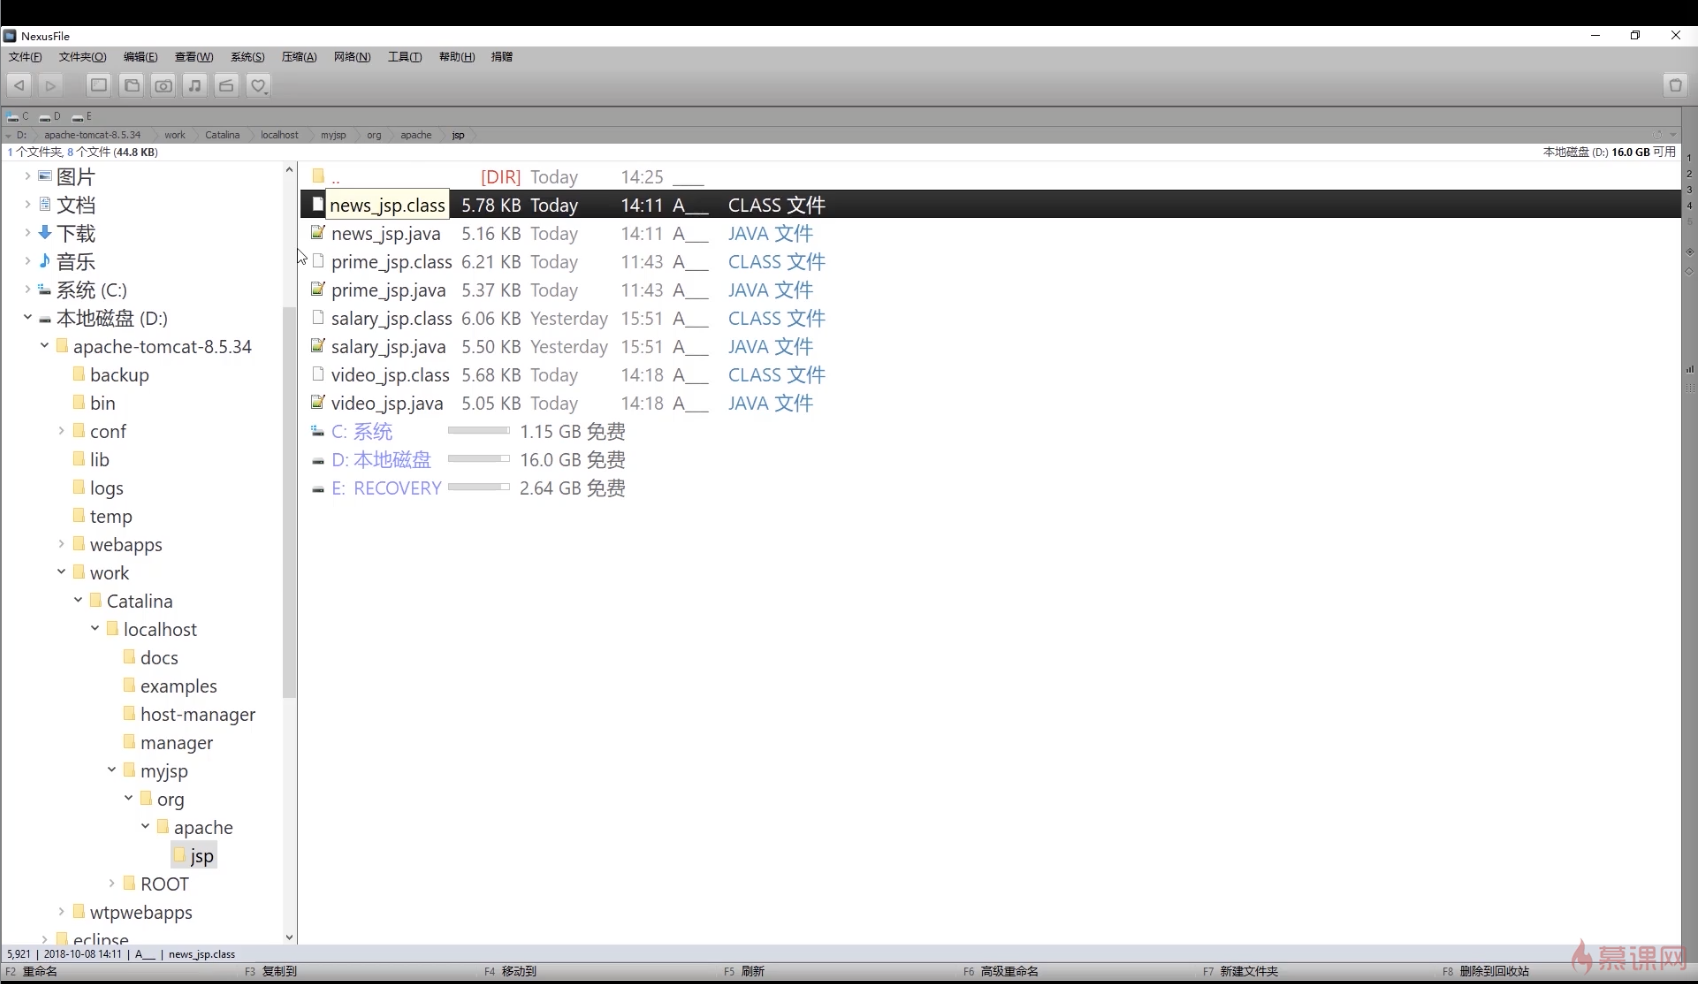Click the 文档 documents icon in tree

45,204
